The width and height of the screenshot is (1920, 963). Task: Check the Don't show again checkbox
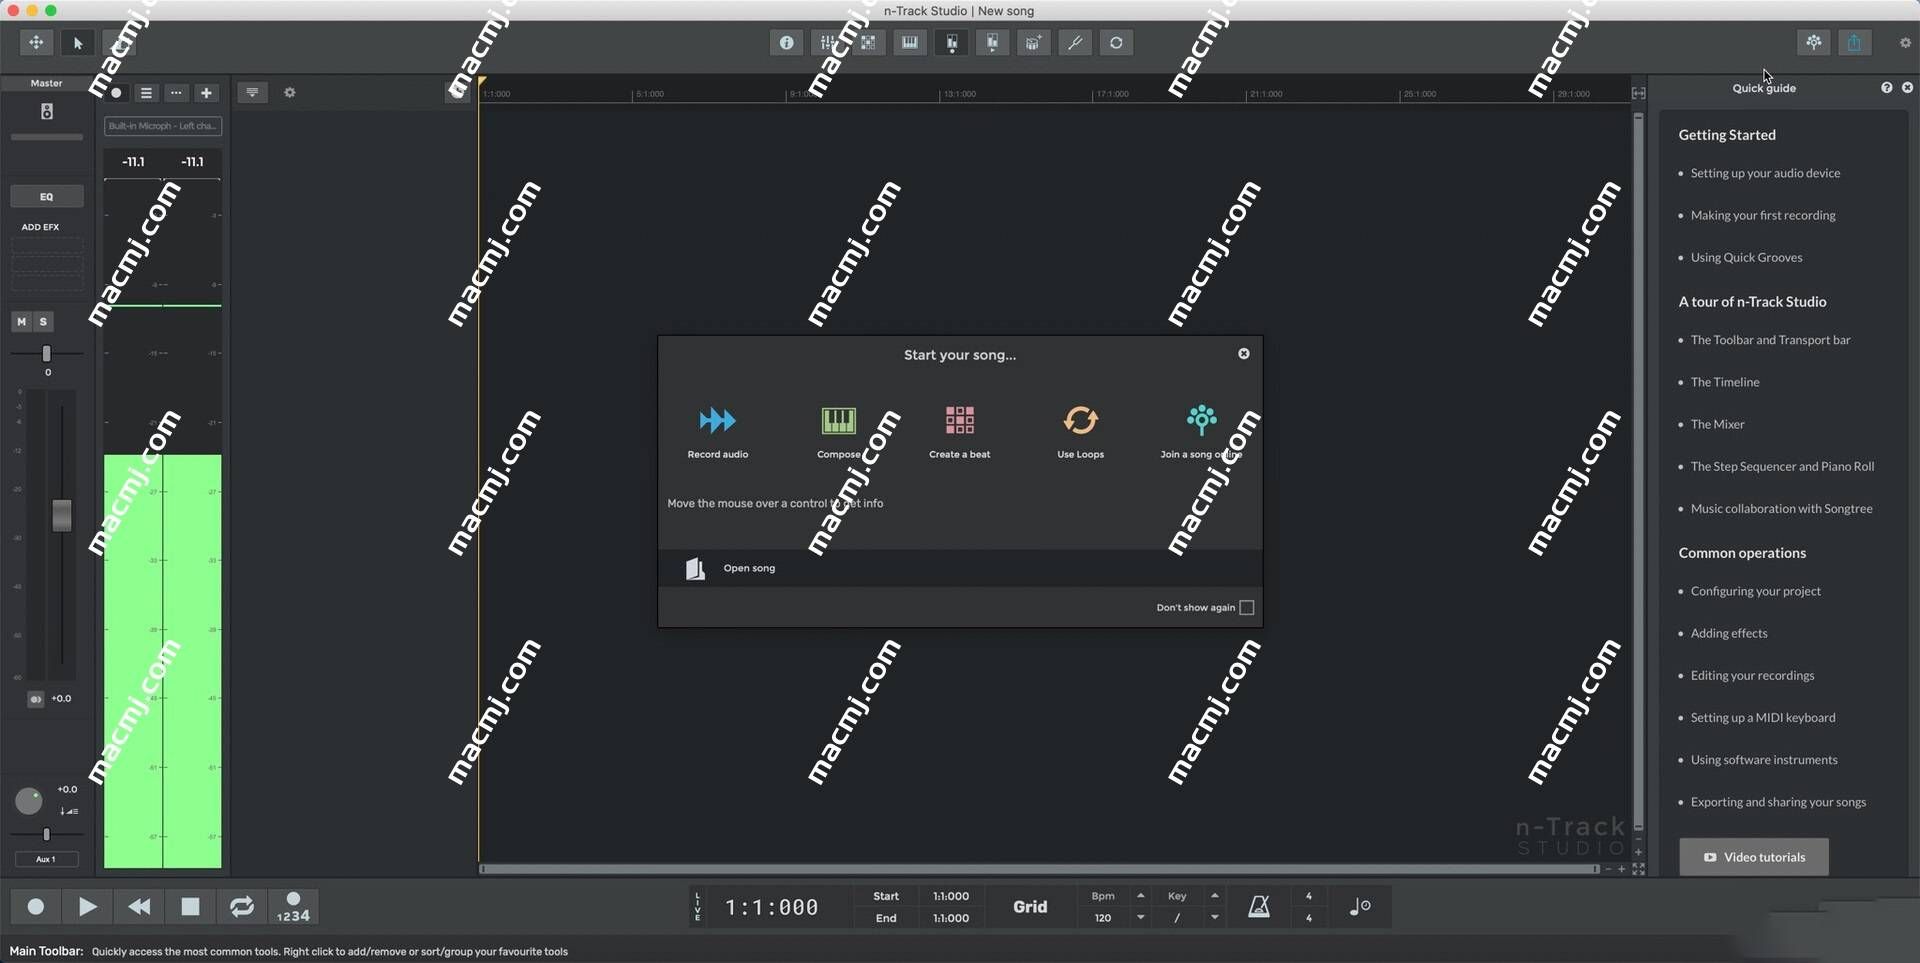coord(1247,608)
